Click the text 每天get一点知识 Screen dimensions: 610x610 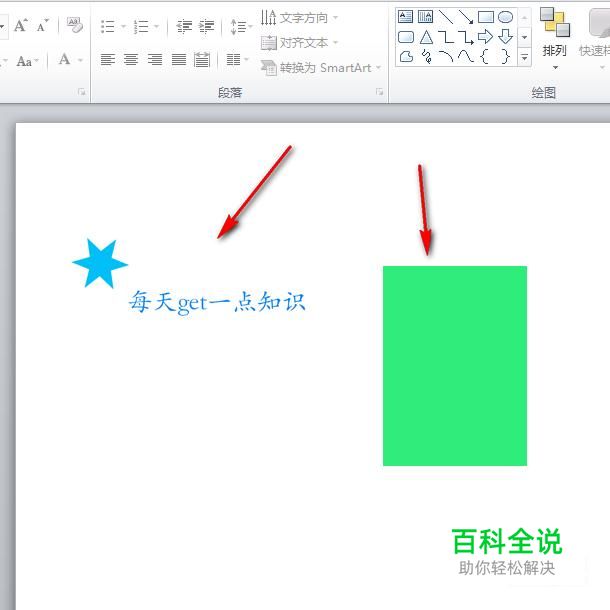pos(217,302)
